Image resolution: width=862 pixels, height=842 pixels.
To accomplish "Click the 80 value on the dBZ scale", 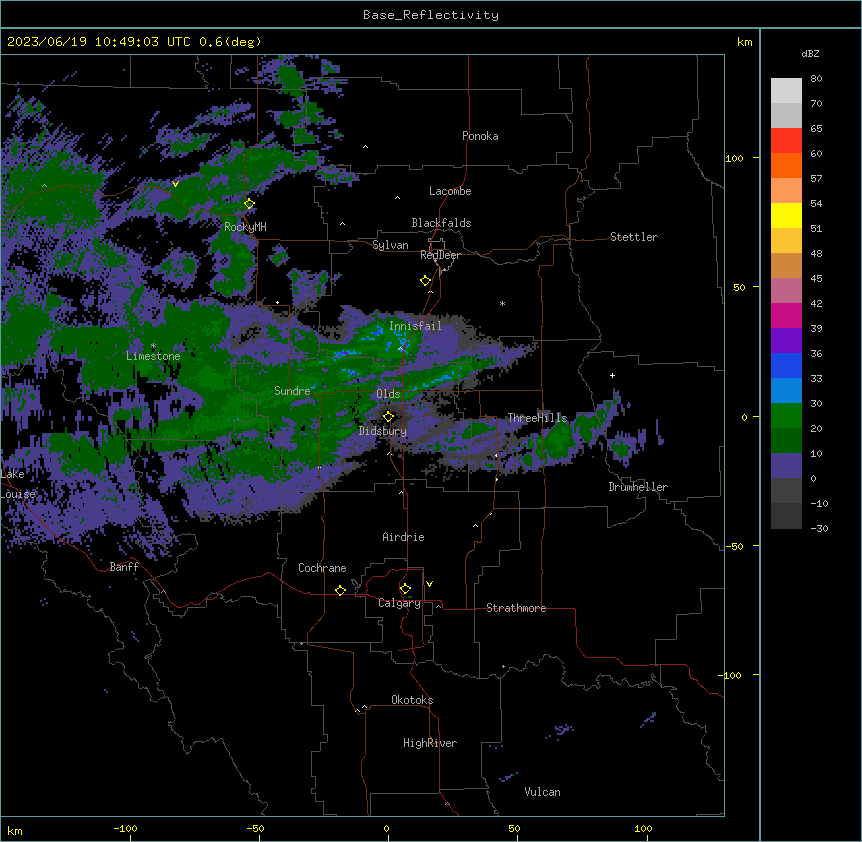I will click(816, 79).
